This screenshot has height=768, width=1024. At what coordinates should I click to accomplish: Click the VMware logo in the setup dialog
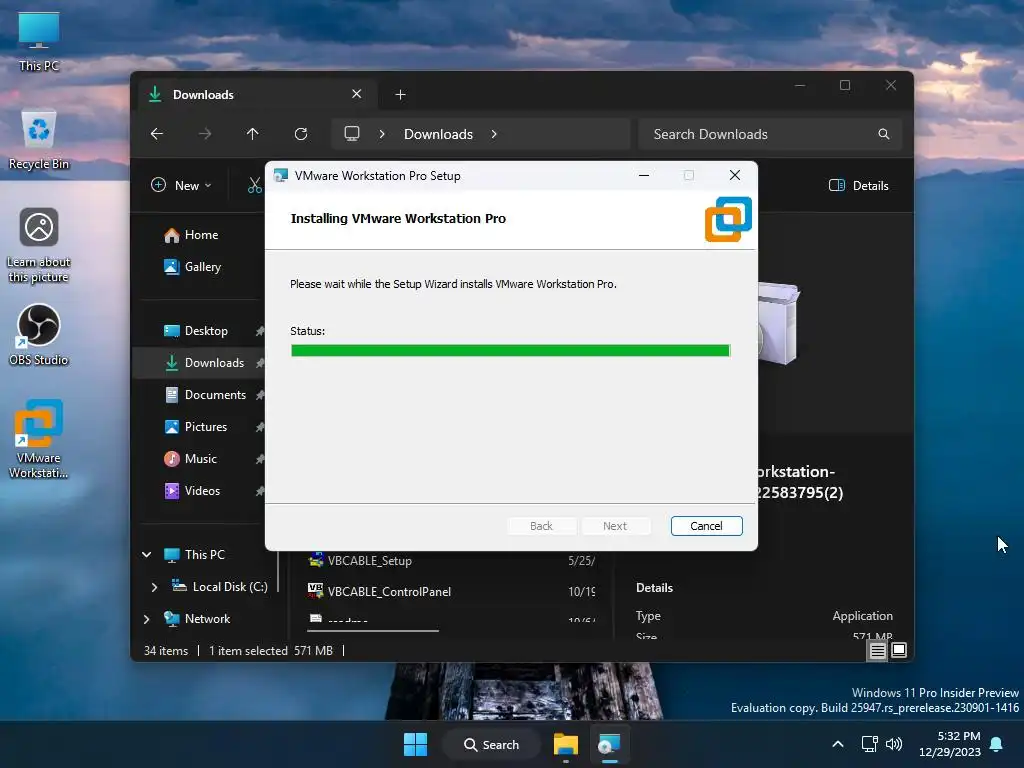[728, 219]
